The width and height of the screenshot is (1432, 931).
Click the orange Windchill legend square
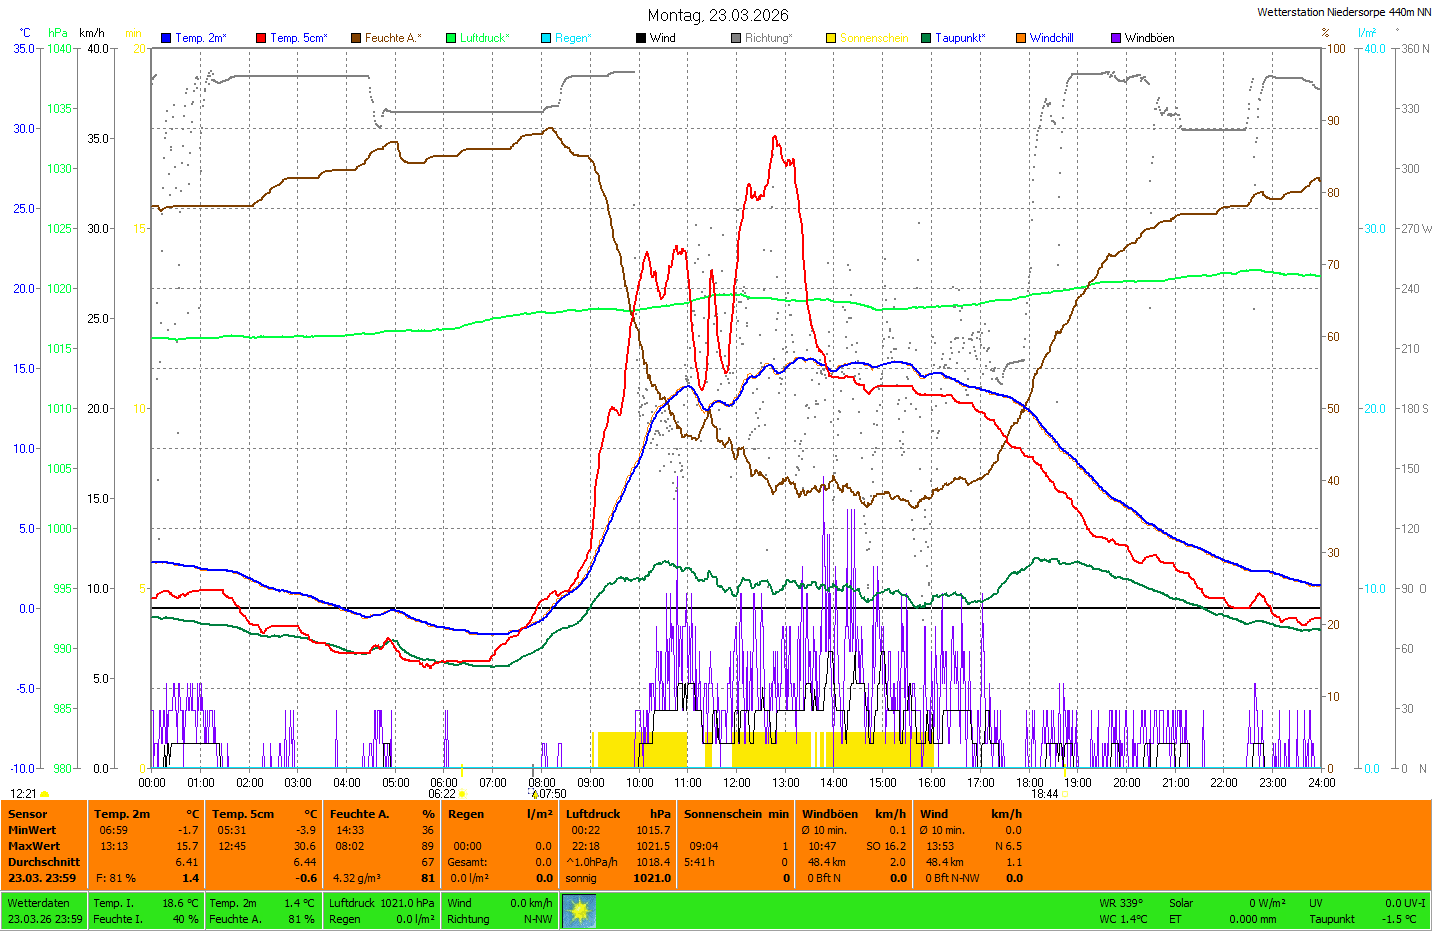click(x=1021, y=38)
